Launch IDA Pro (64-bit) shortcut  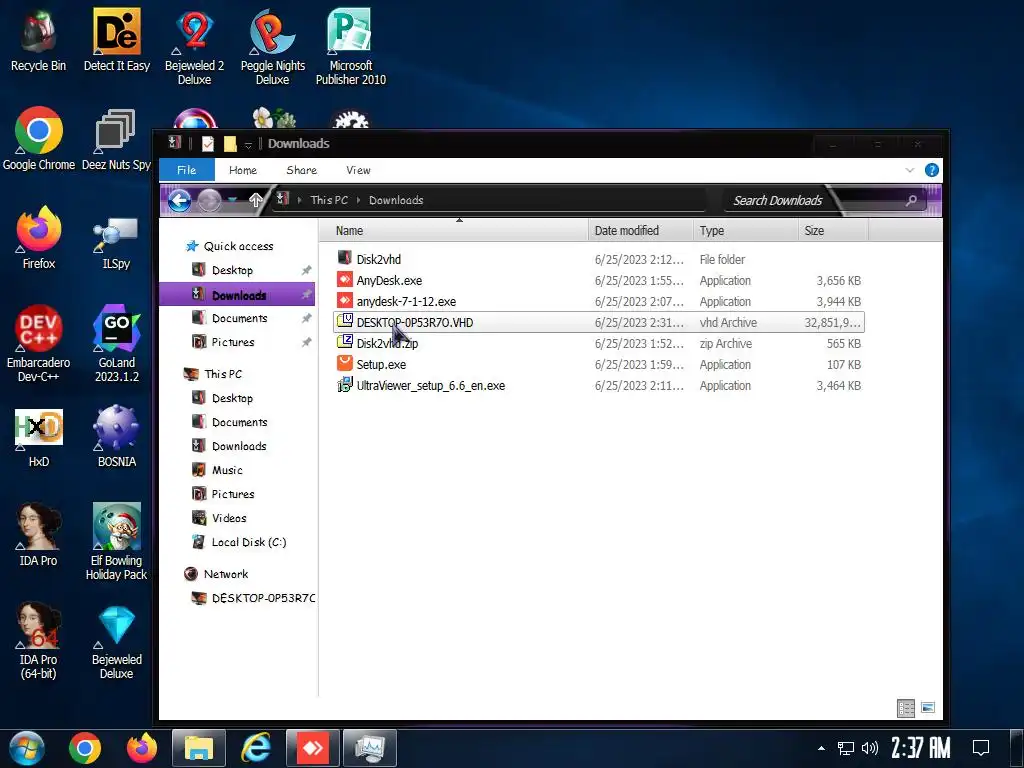[39, 640]
